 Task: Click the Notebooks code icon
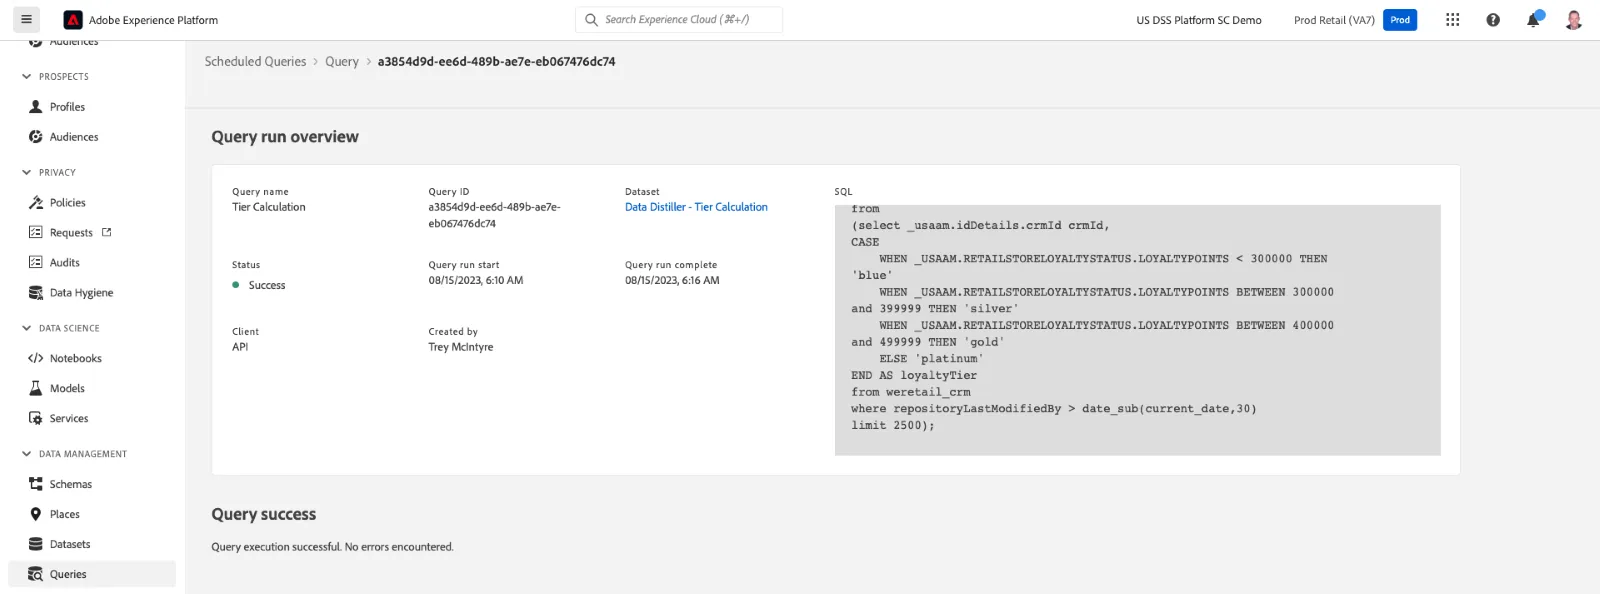point(36,359)
